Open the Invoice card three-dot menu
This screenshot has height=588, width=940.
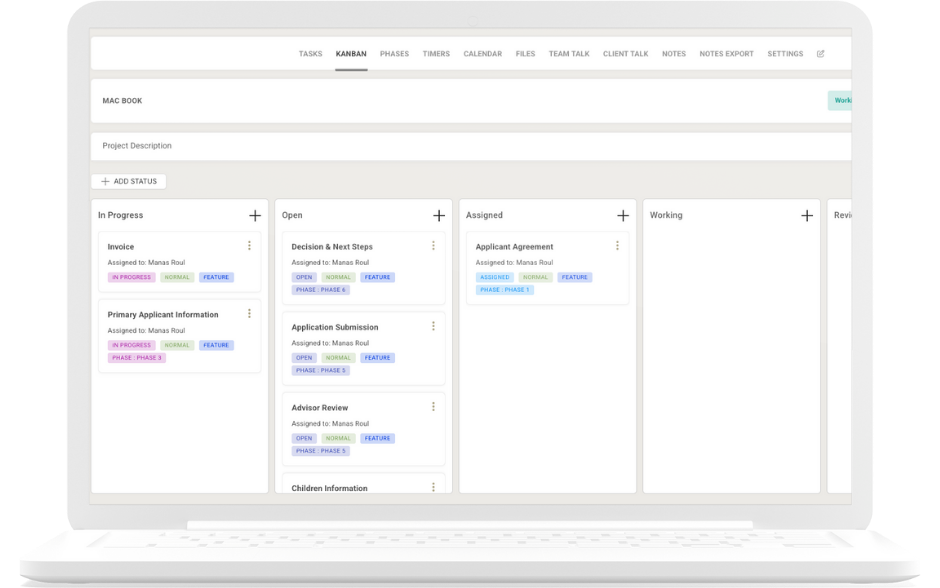point(249,246)
